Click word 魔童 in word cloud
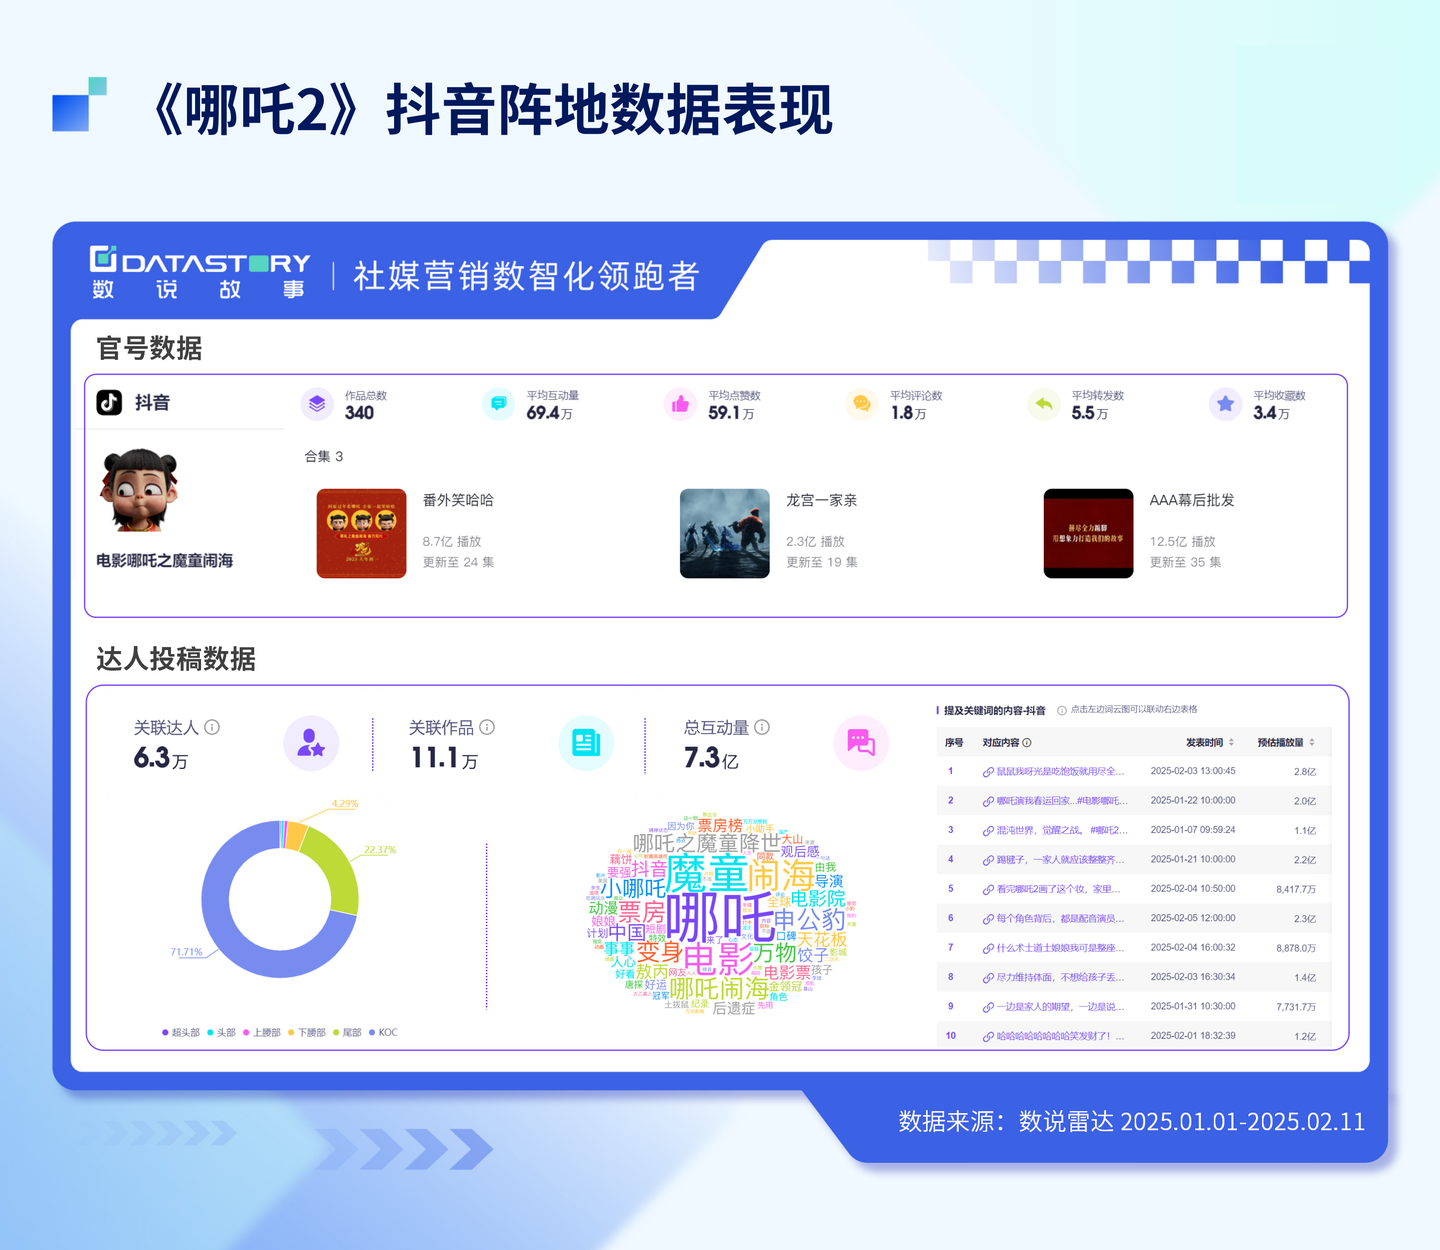This screenshot has height=1250, width=1440. 707,875
